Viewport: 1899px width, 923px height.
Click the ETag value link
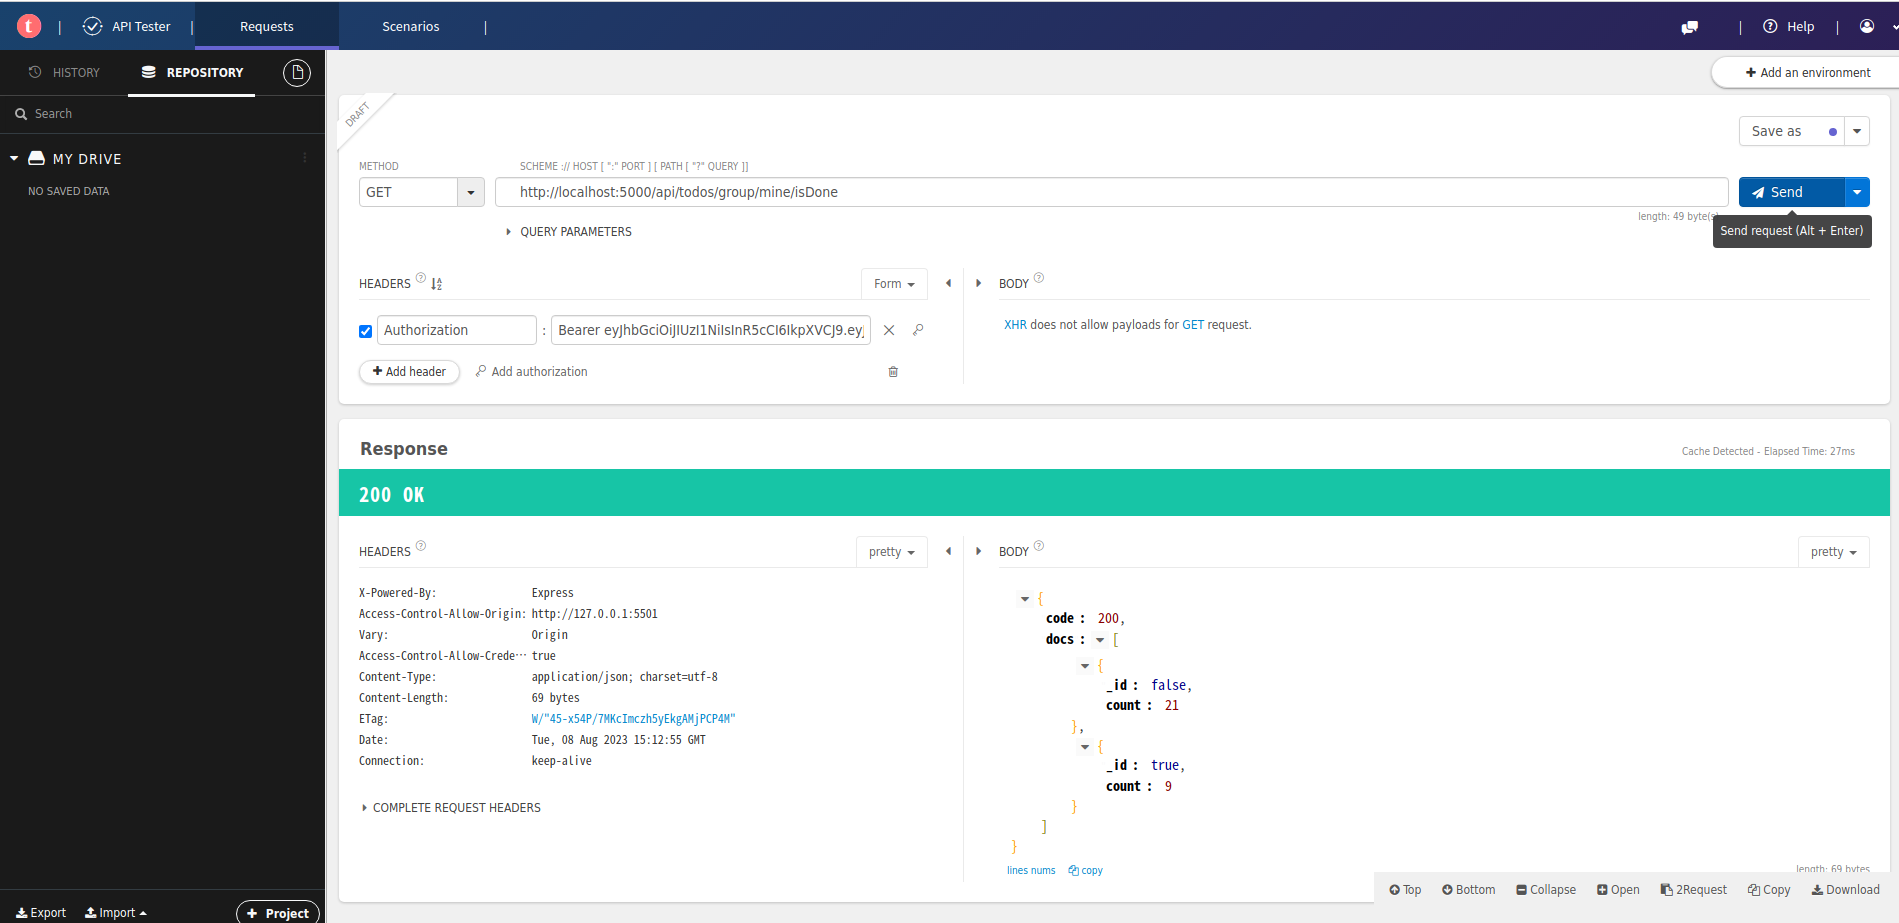tap(633, 719)
